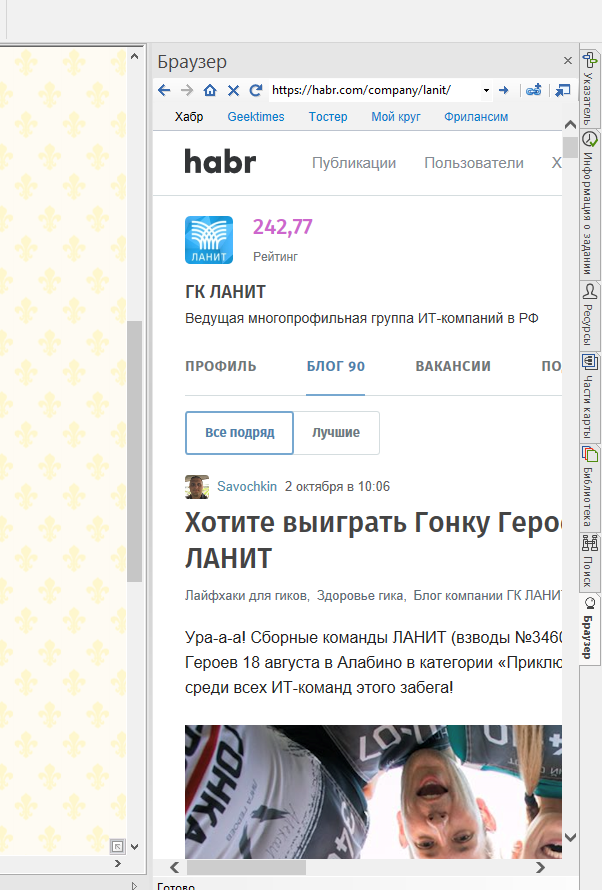The height and width of the screenshot is (890, 602).
Task: Open the Поиск side panel tab
Action: coord(590,561)
